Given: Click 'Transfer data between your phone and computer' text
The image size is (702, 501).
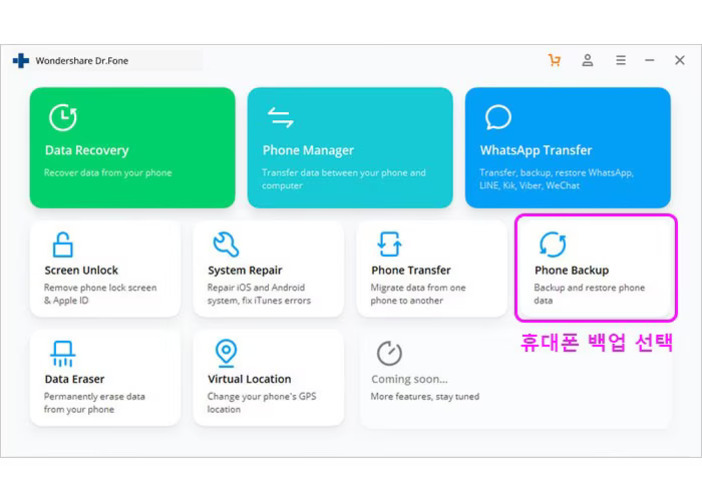Looking at the screenshot, I should (x=344, y=179).
